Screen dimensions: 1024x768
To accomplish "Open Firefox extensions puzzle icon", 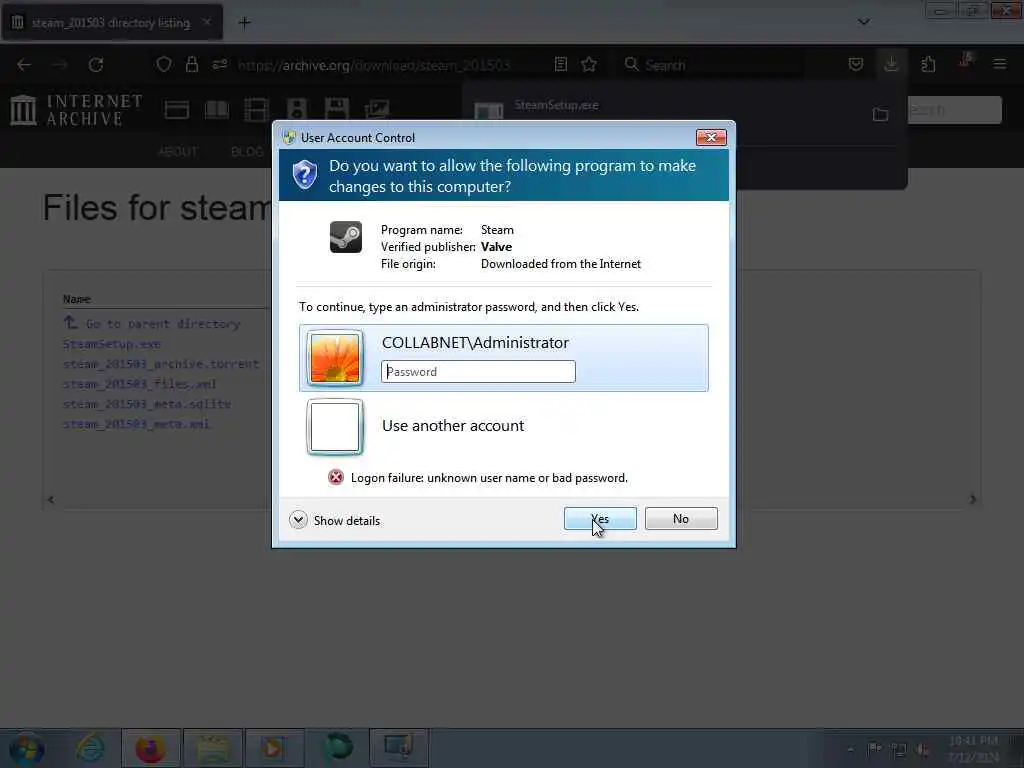I will pyautogui.click(x=928, y=64).
